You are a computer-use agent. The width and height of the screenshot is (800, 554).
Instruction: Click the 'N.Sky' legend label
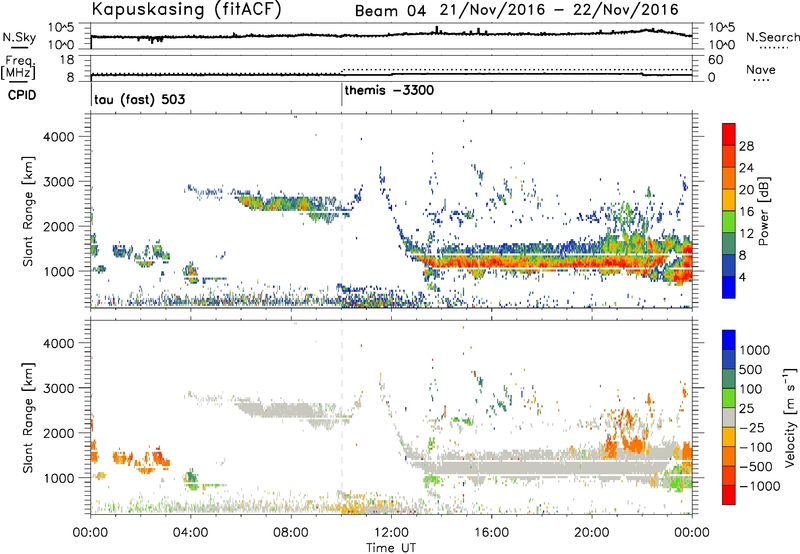coord(19,37)
